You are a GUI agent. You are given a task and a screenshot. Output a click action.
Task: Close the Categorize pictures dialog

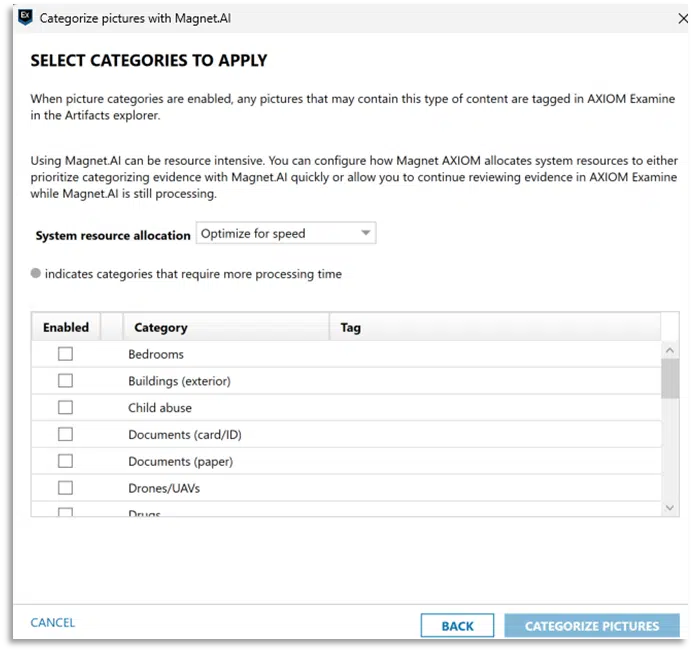coord(681,18)
